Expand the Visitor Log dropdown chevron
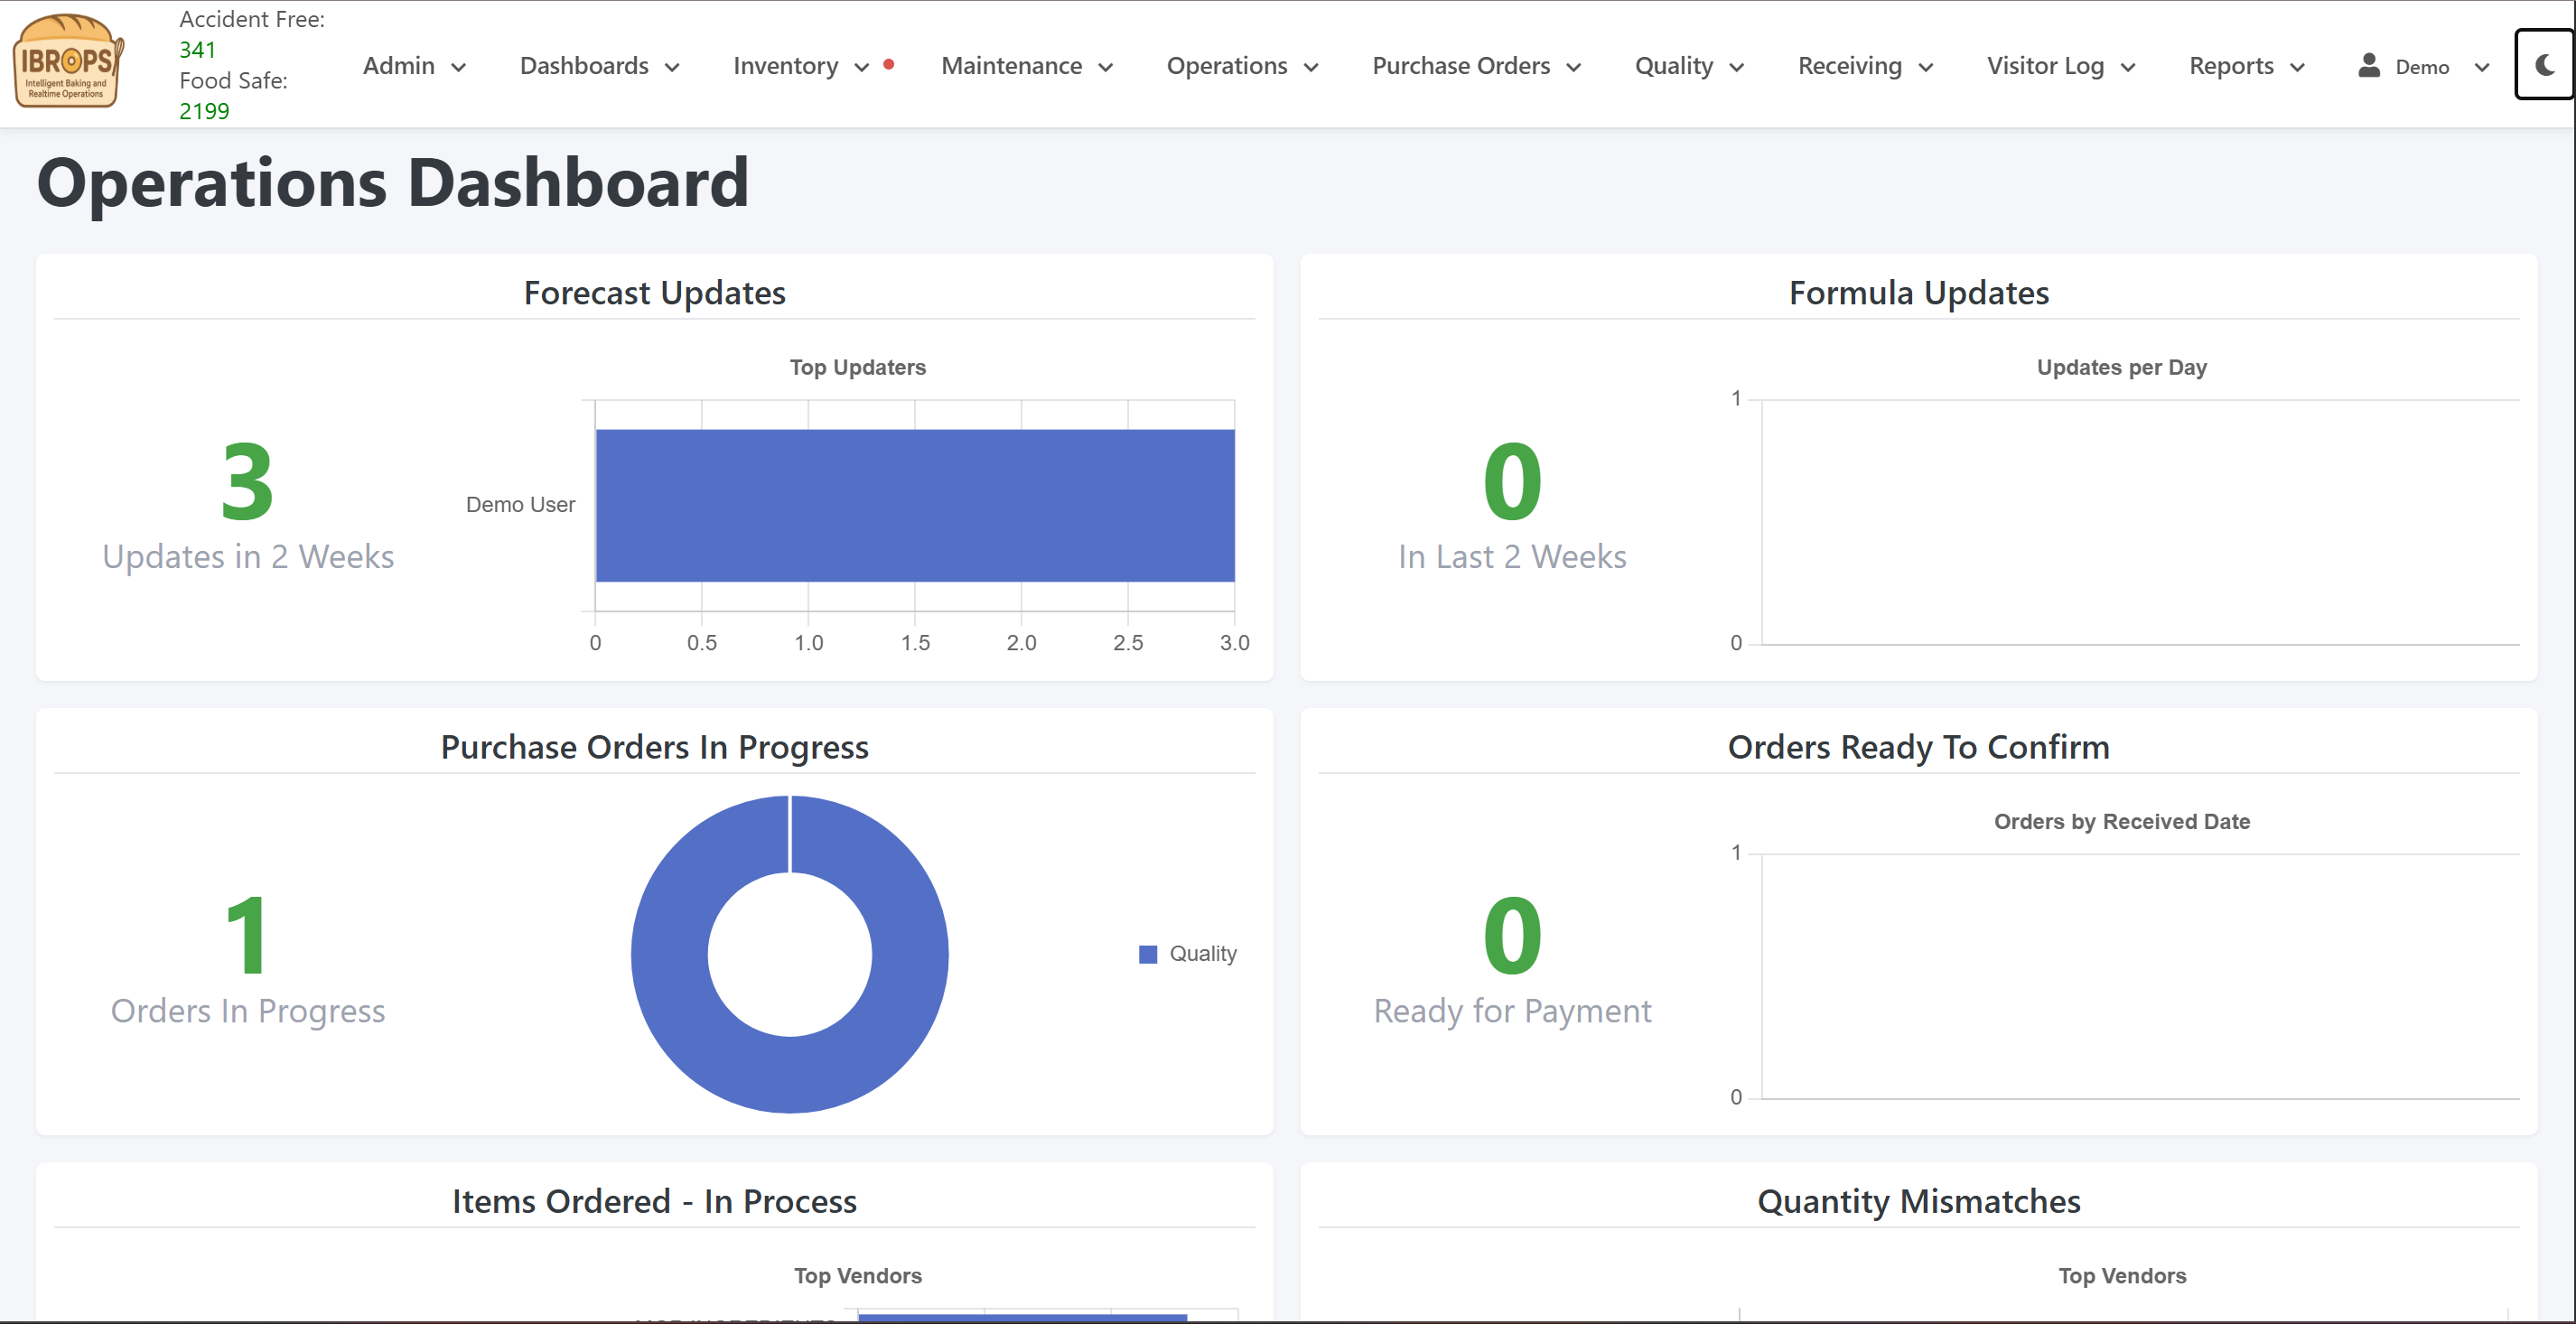 (2128, 67)
